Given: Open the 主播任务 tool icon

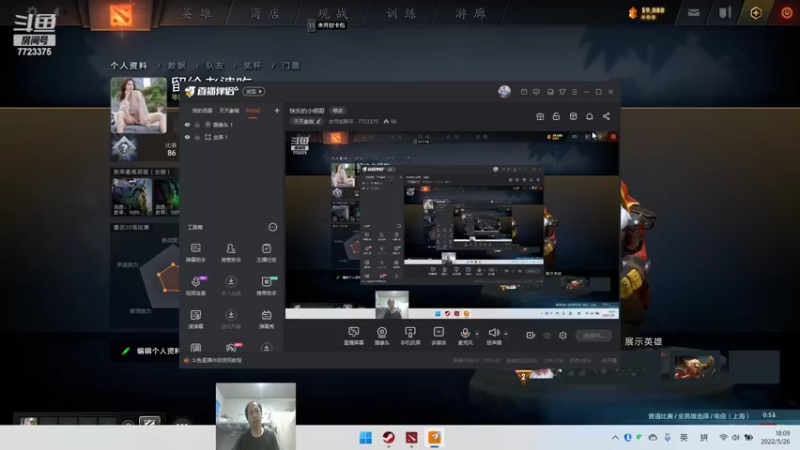Looking at the screenshot, I should [266, 252].
